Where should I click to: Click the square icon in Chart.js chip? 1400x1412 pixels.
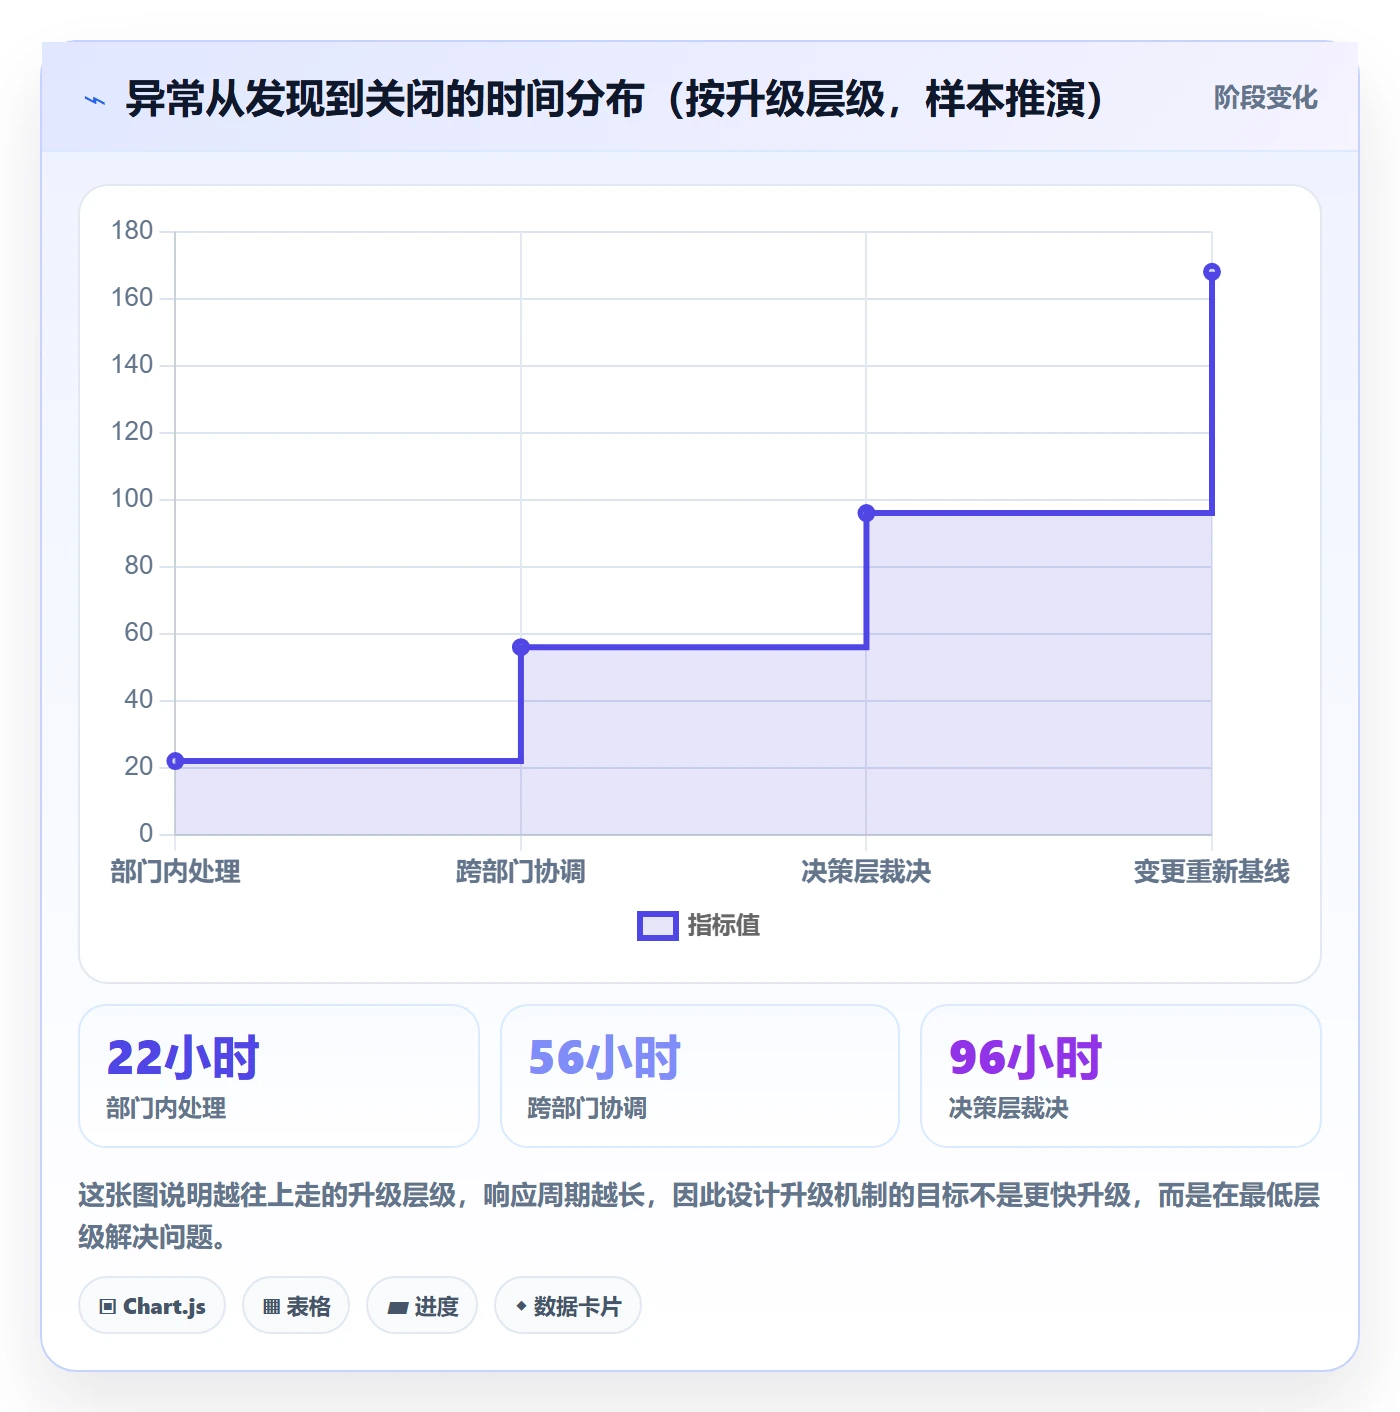pos(108,1306)
